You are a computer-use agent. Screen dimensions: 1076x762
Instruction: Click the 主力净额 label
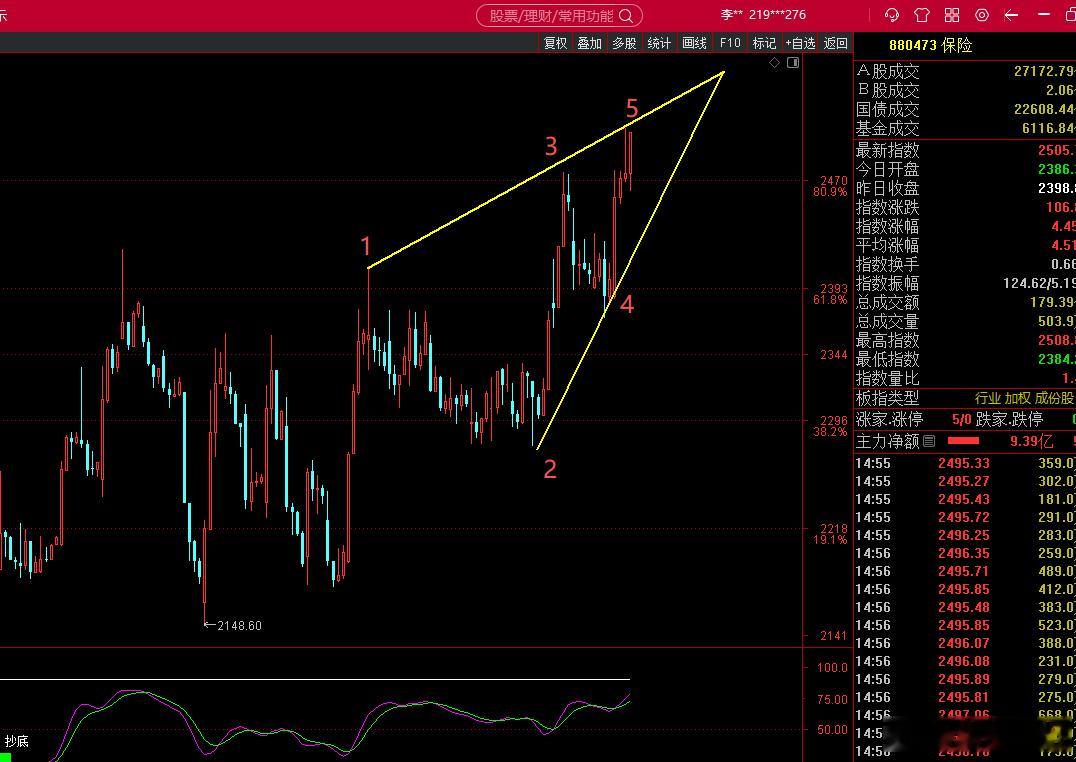click(887, 441)
